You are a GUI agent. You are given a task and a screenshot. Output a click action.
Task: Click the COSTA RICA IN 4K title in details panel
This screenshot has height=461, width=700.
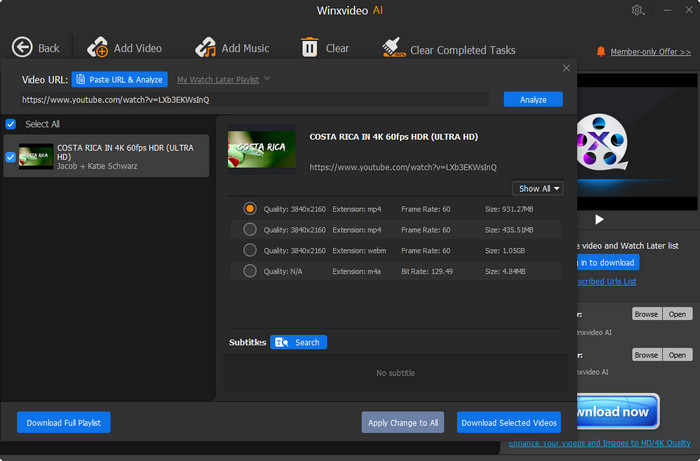point(393,137)
